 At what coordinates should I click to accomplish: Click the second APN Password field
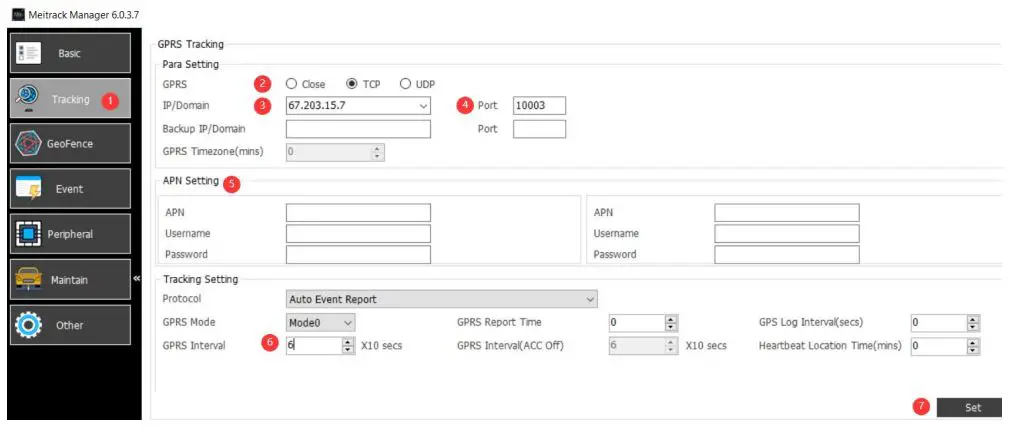tap(787, 255)
